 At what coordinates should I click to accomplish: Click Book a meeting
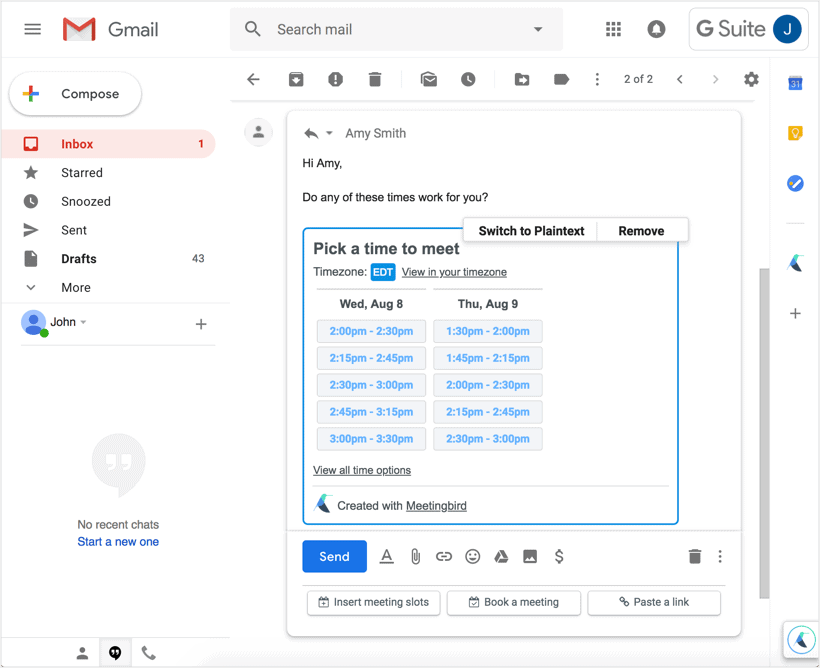[513, 603]
